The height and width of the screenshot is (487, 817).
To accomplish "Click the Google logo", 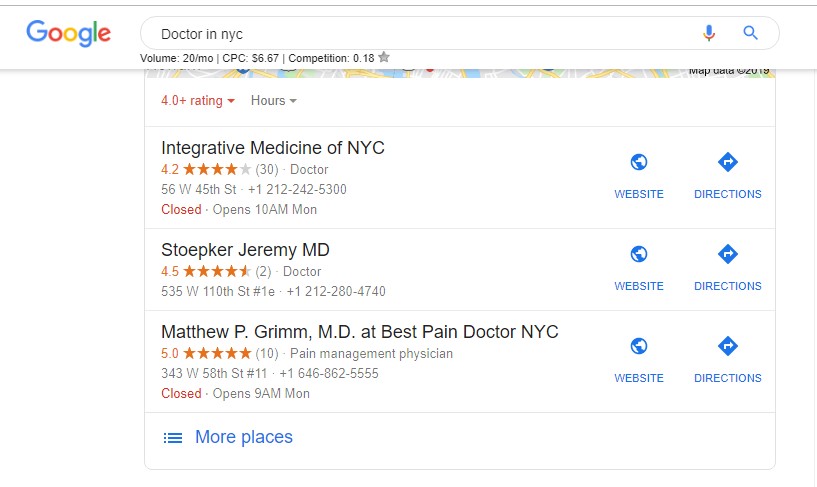I will coord(68,33).
